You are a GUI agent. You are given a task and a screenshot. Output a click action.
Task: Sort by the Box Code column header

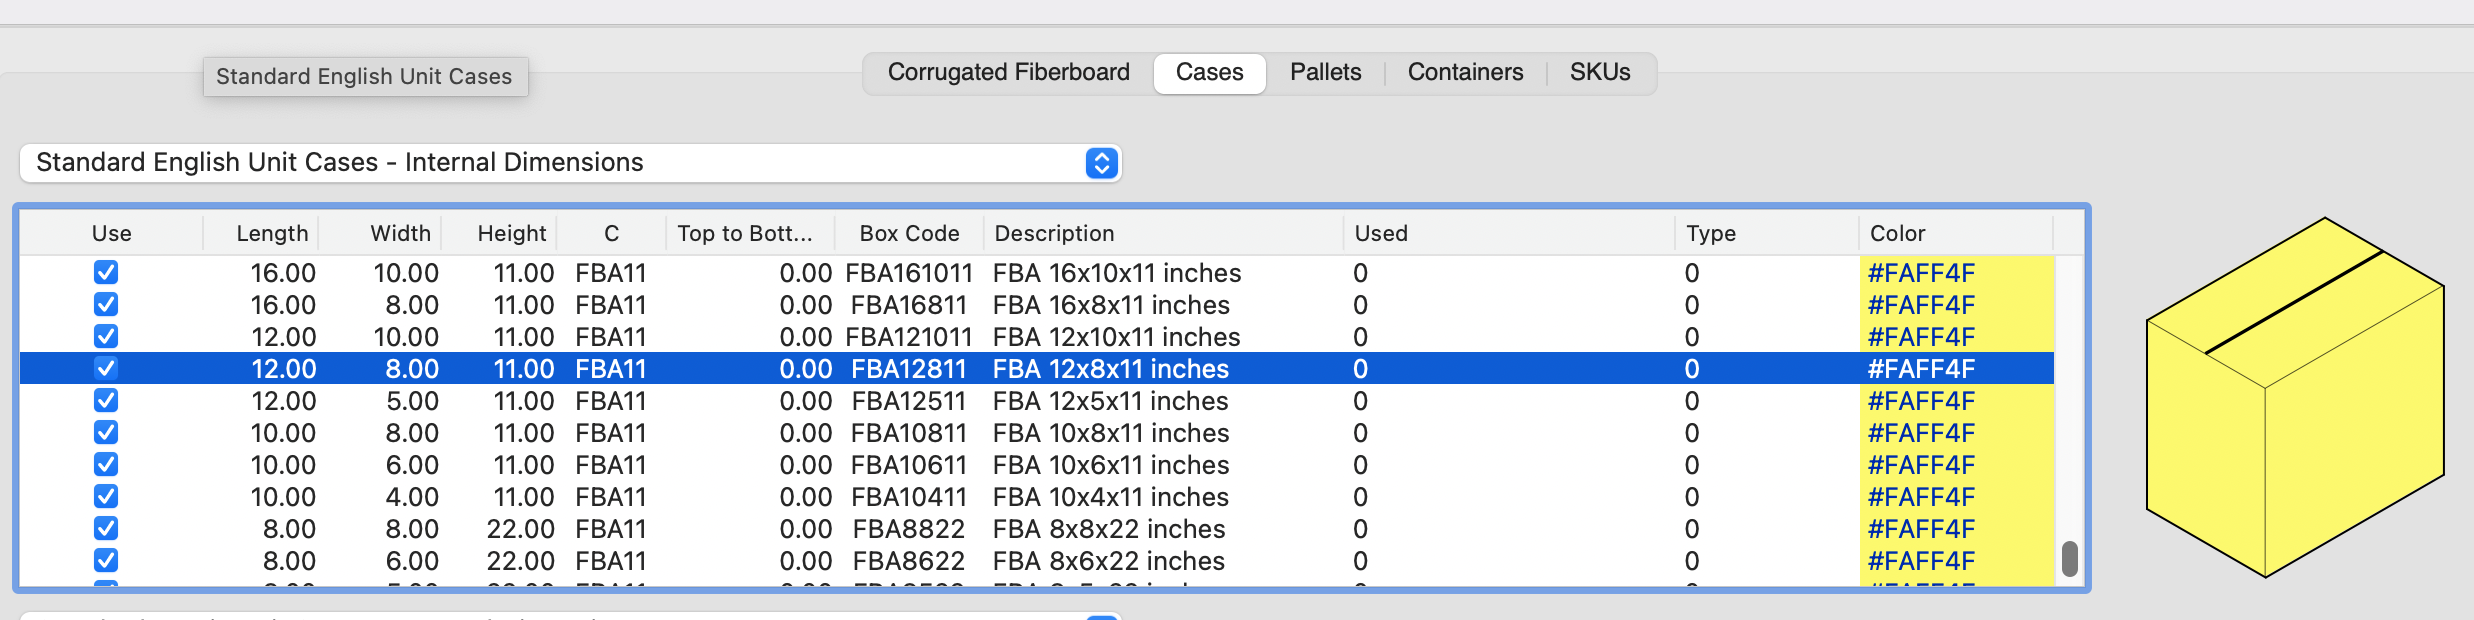909,233
